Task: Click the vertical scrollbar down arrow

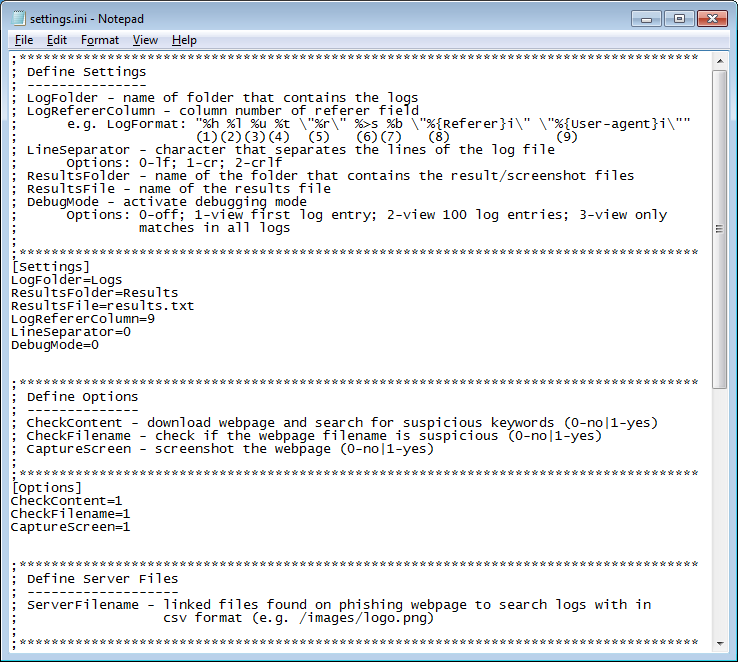Action: tap(719, 642)
